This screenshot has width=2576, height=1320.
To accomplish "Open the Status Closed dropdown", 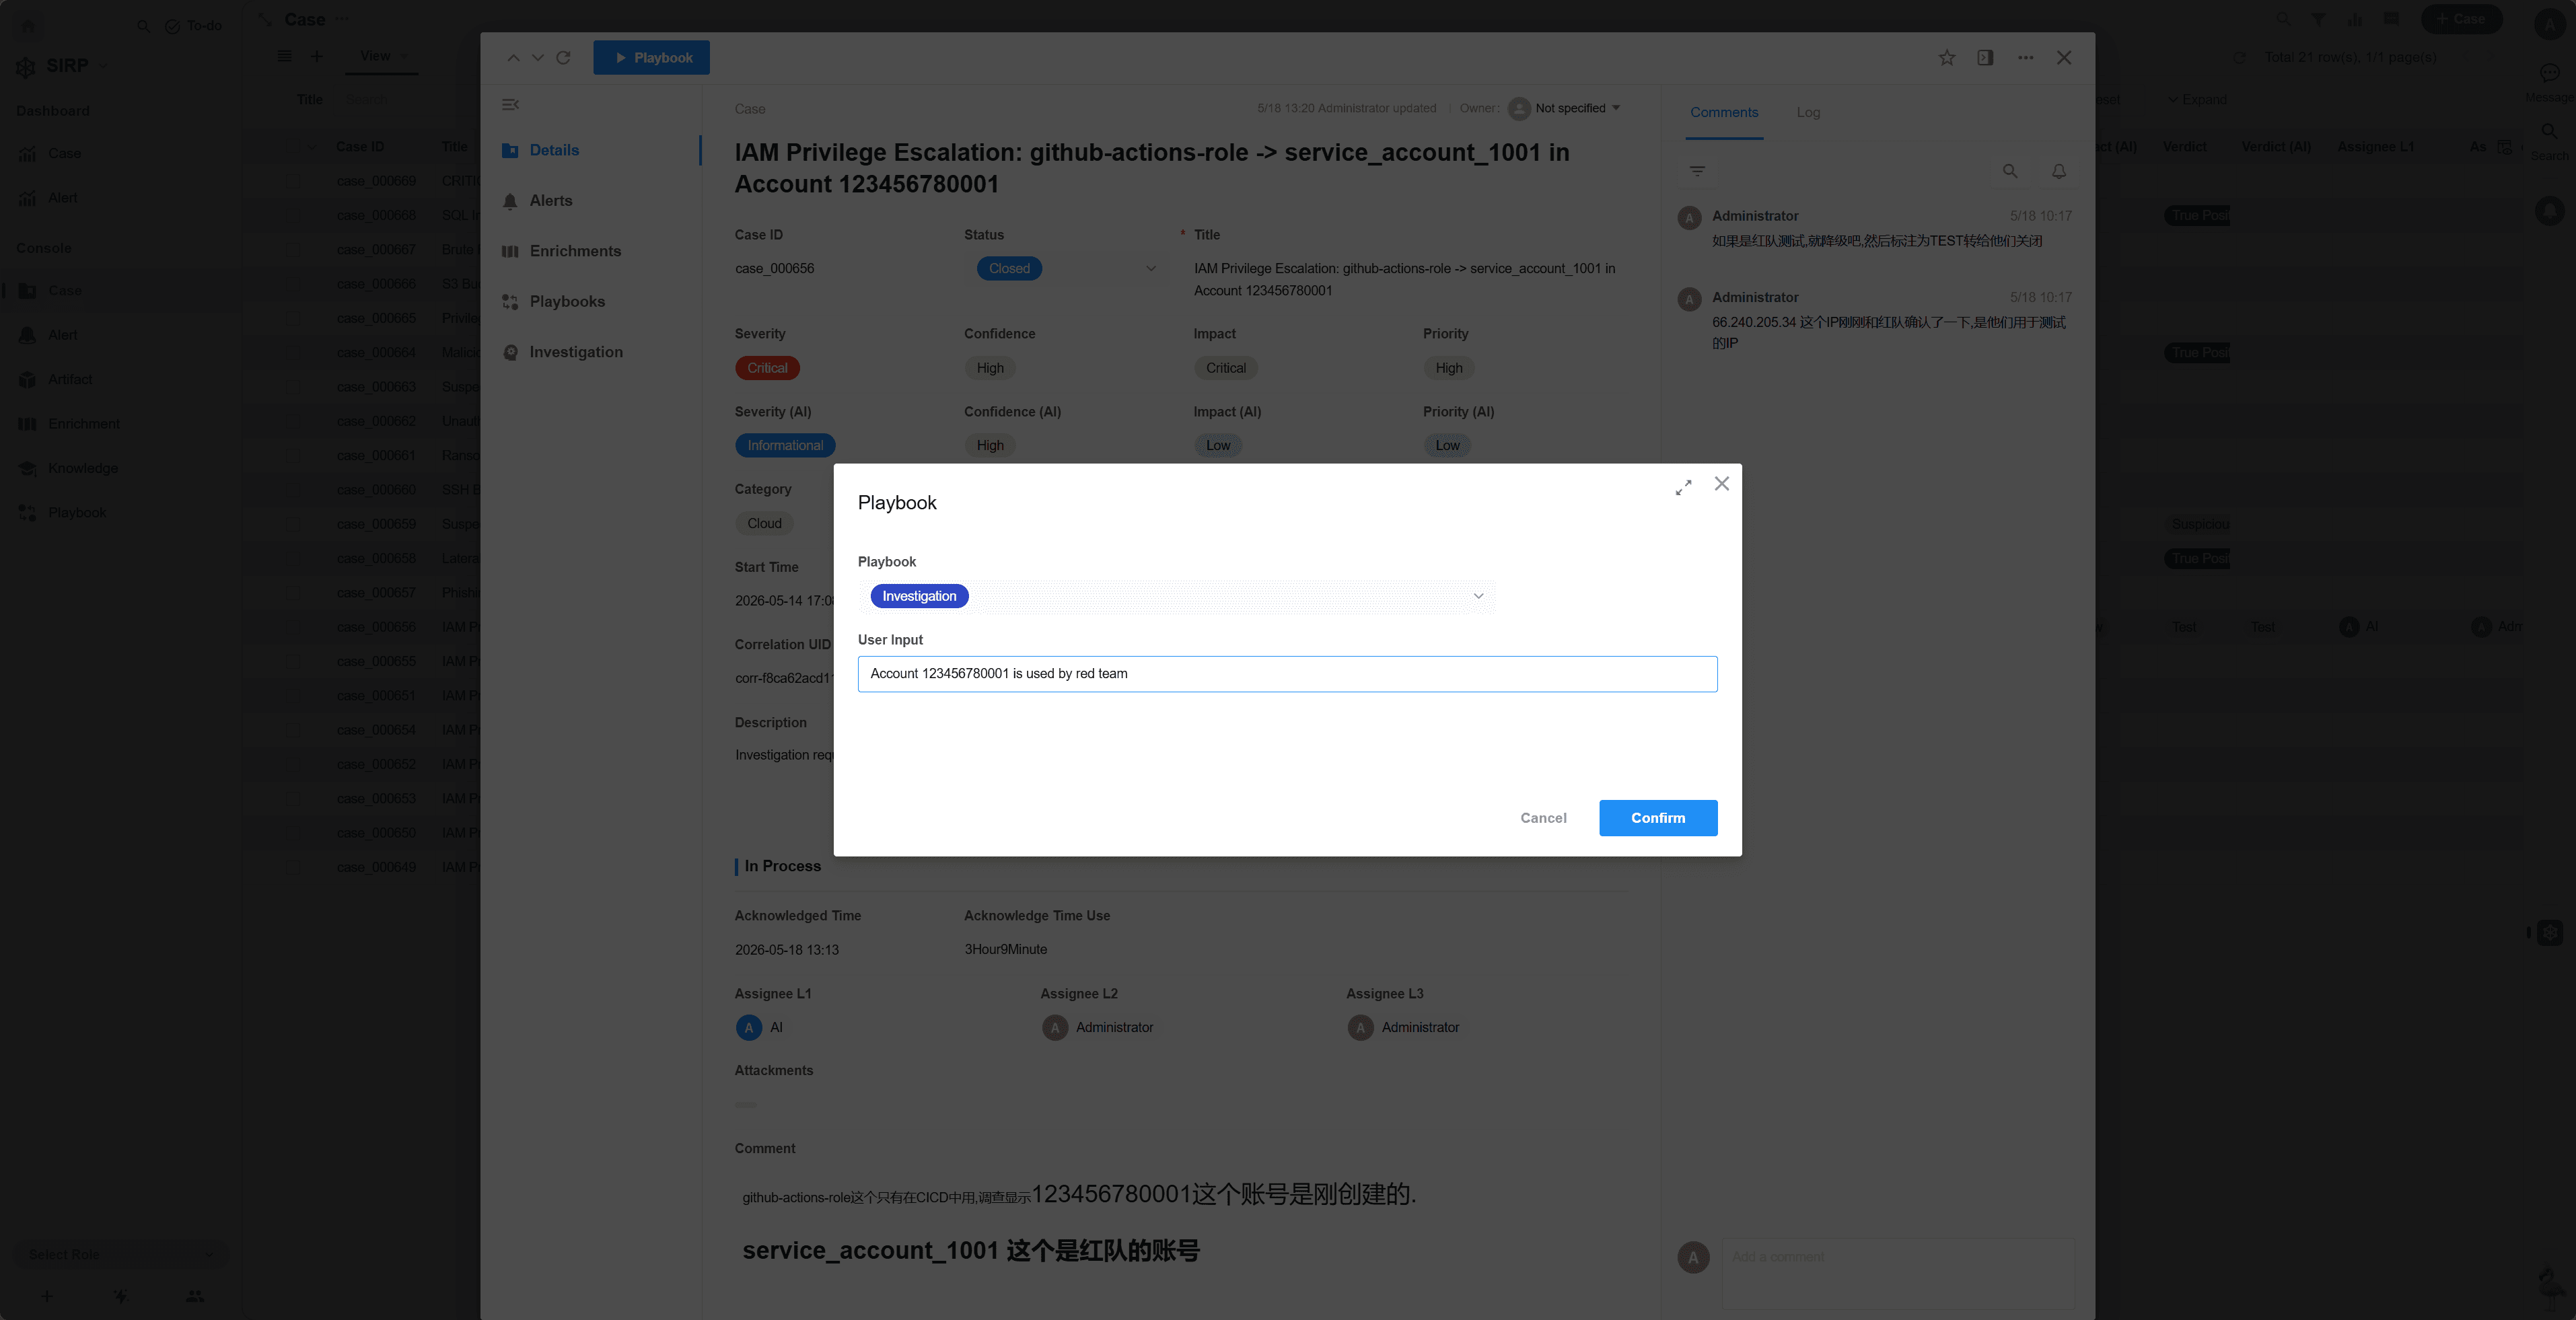I will pos(1065,268).
